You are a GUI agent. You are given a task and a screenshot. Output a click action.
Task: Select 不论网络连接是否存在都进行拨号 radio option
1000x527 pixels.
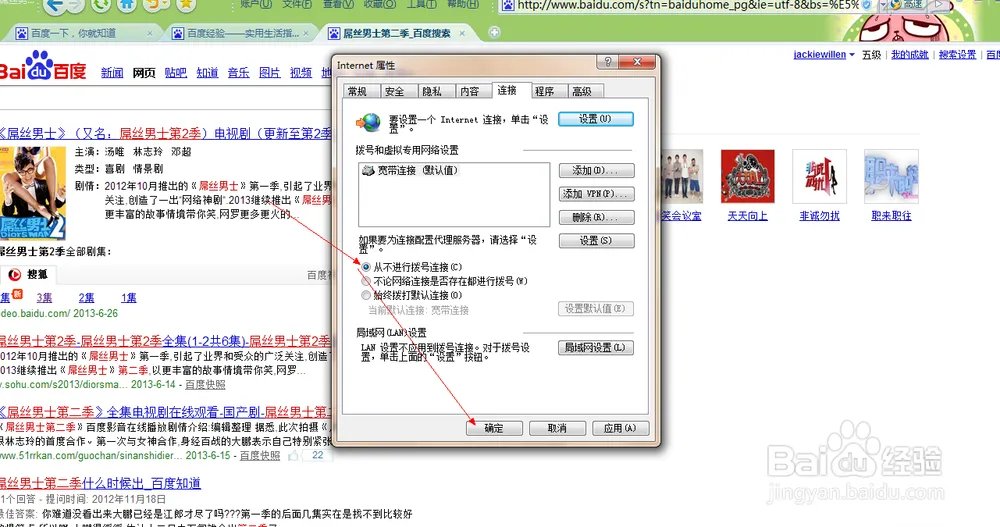pyautogui.click(x=366, y=281)
